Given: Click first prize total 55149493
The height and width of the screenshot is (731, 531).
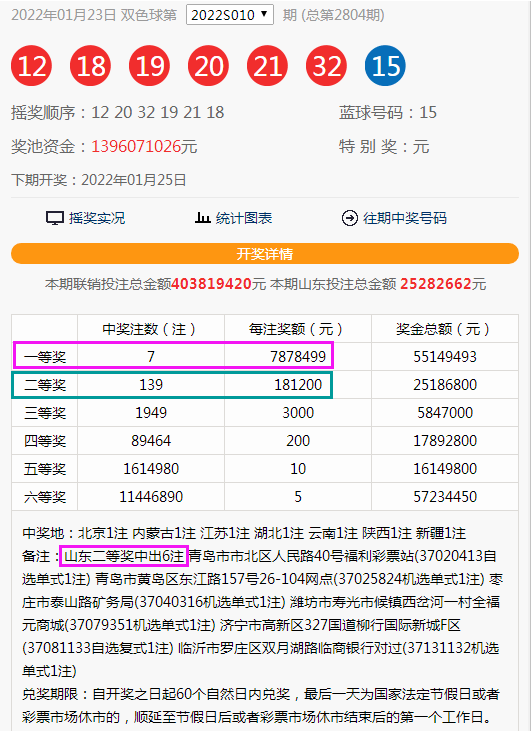Looking at the screenshot, I should coord(445,357).
